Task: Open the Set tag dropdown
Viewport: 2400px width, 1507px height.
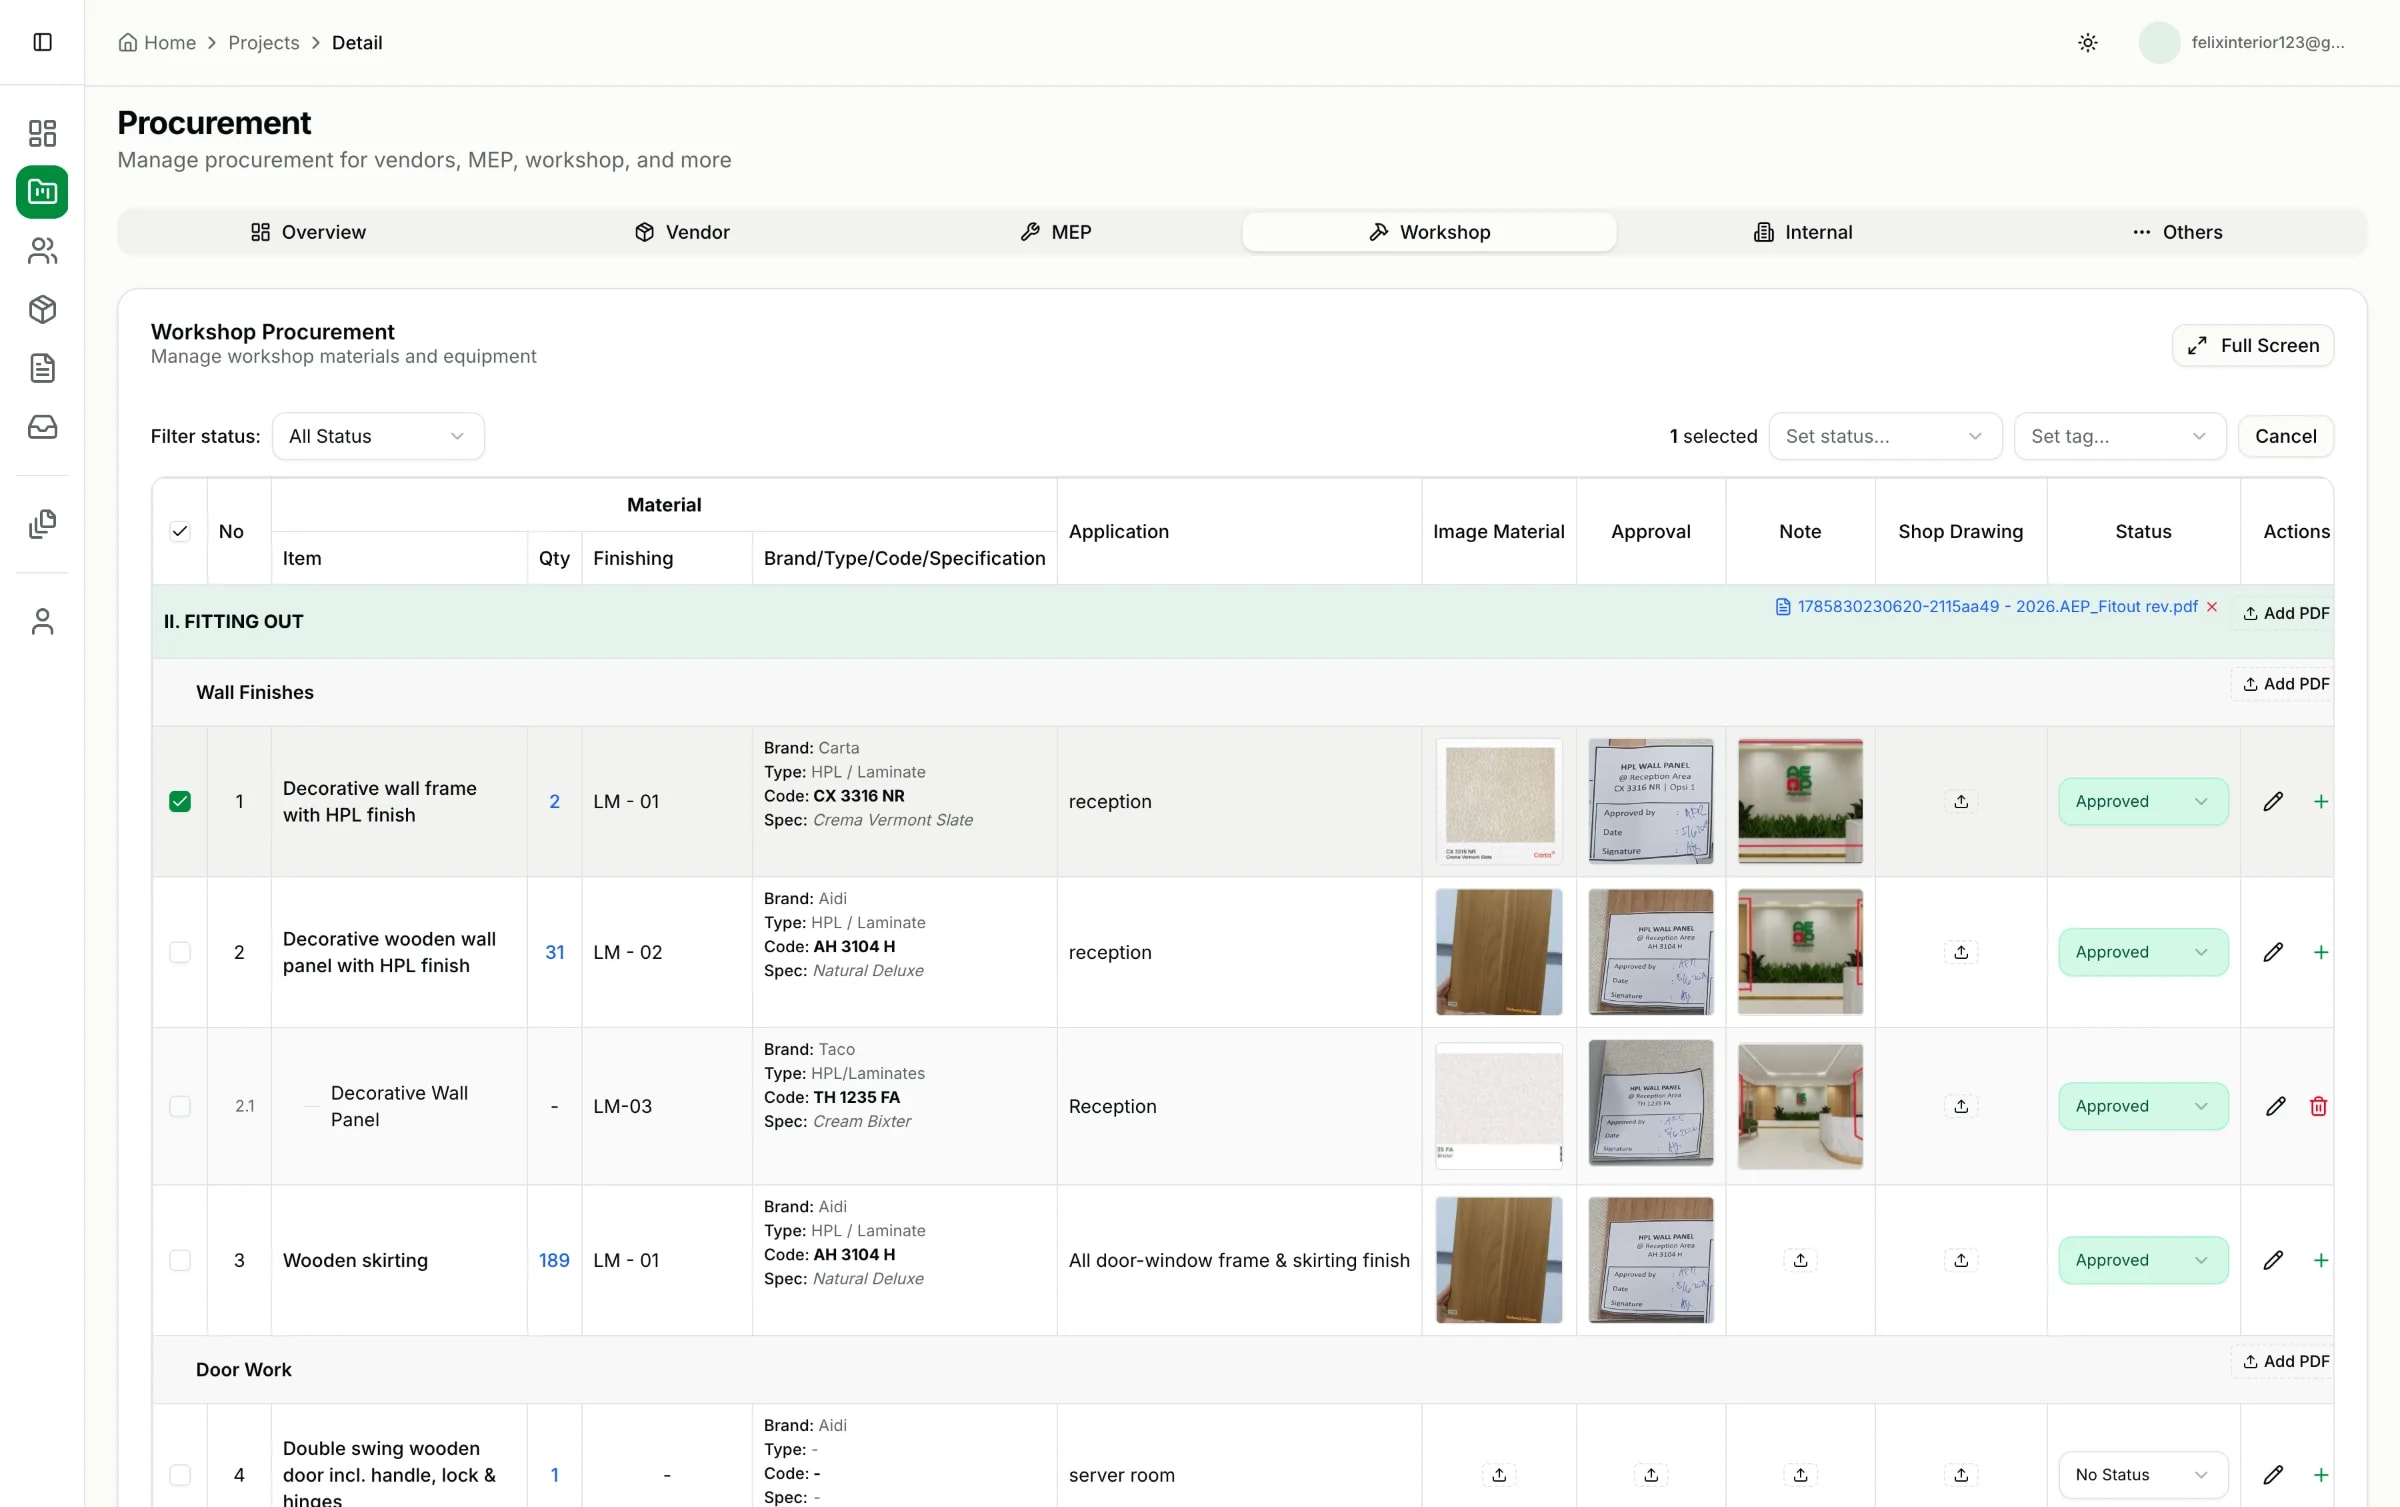Action: click(x=2120, y=436)
